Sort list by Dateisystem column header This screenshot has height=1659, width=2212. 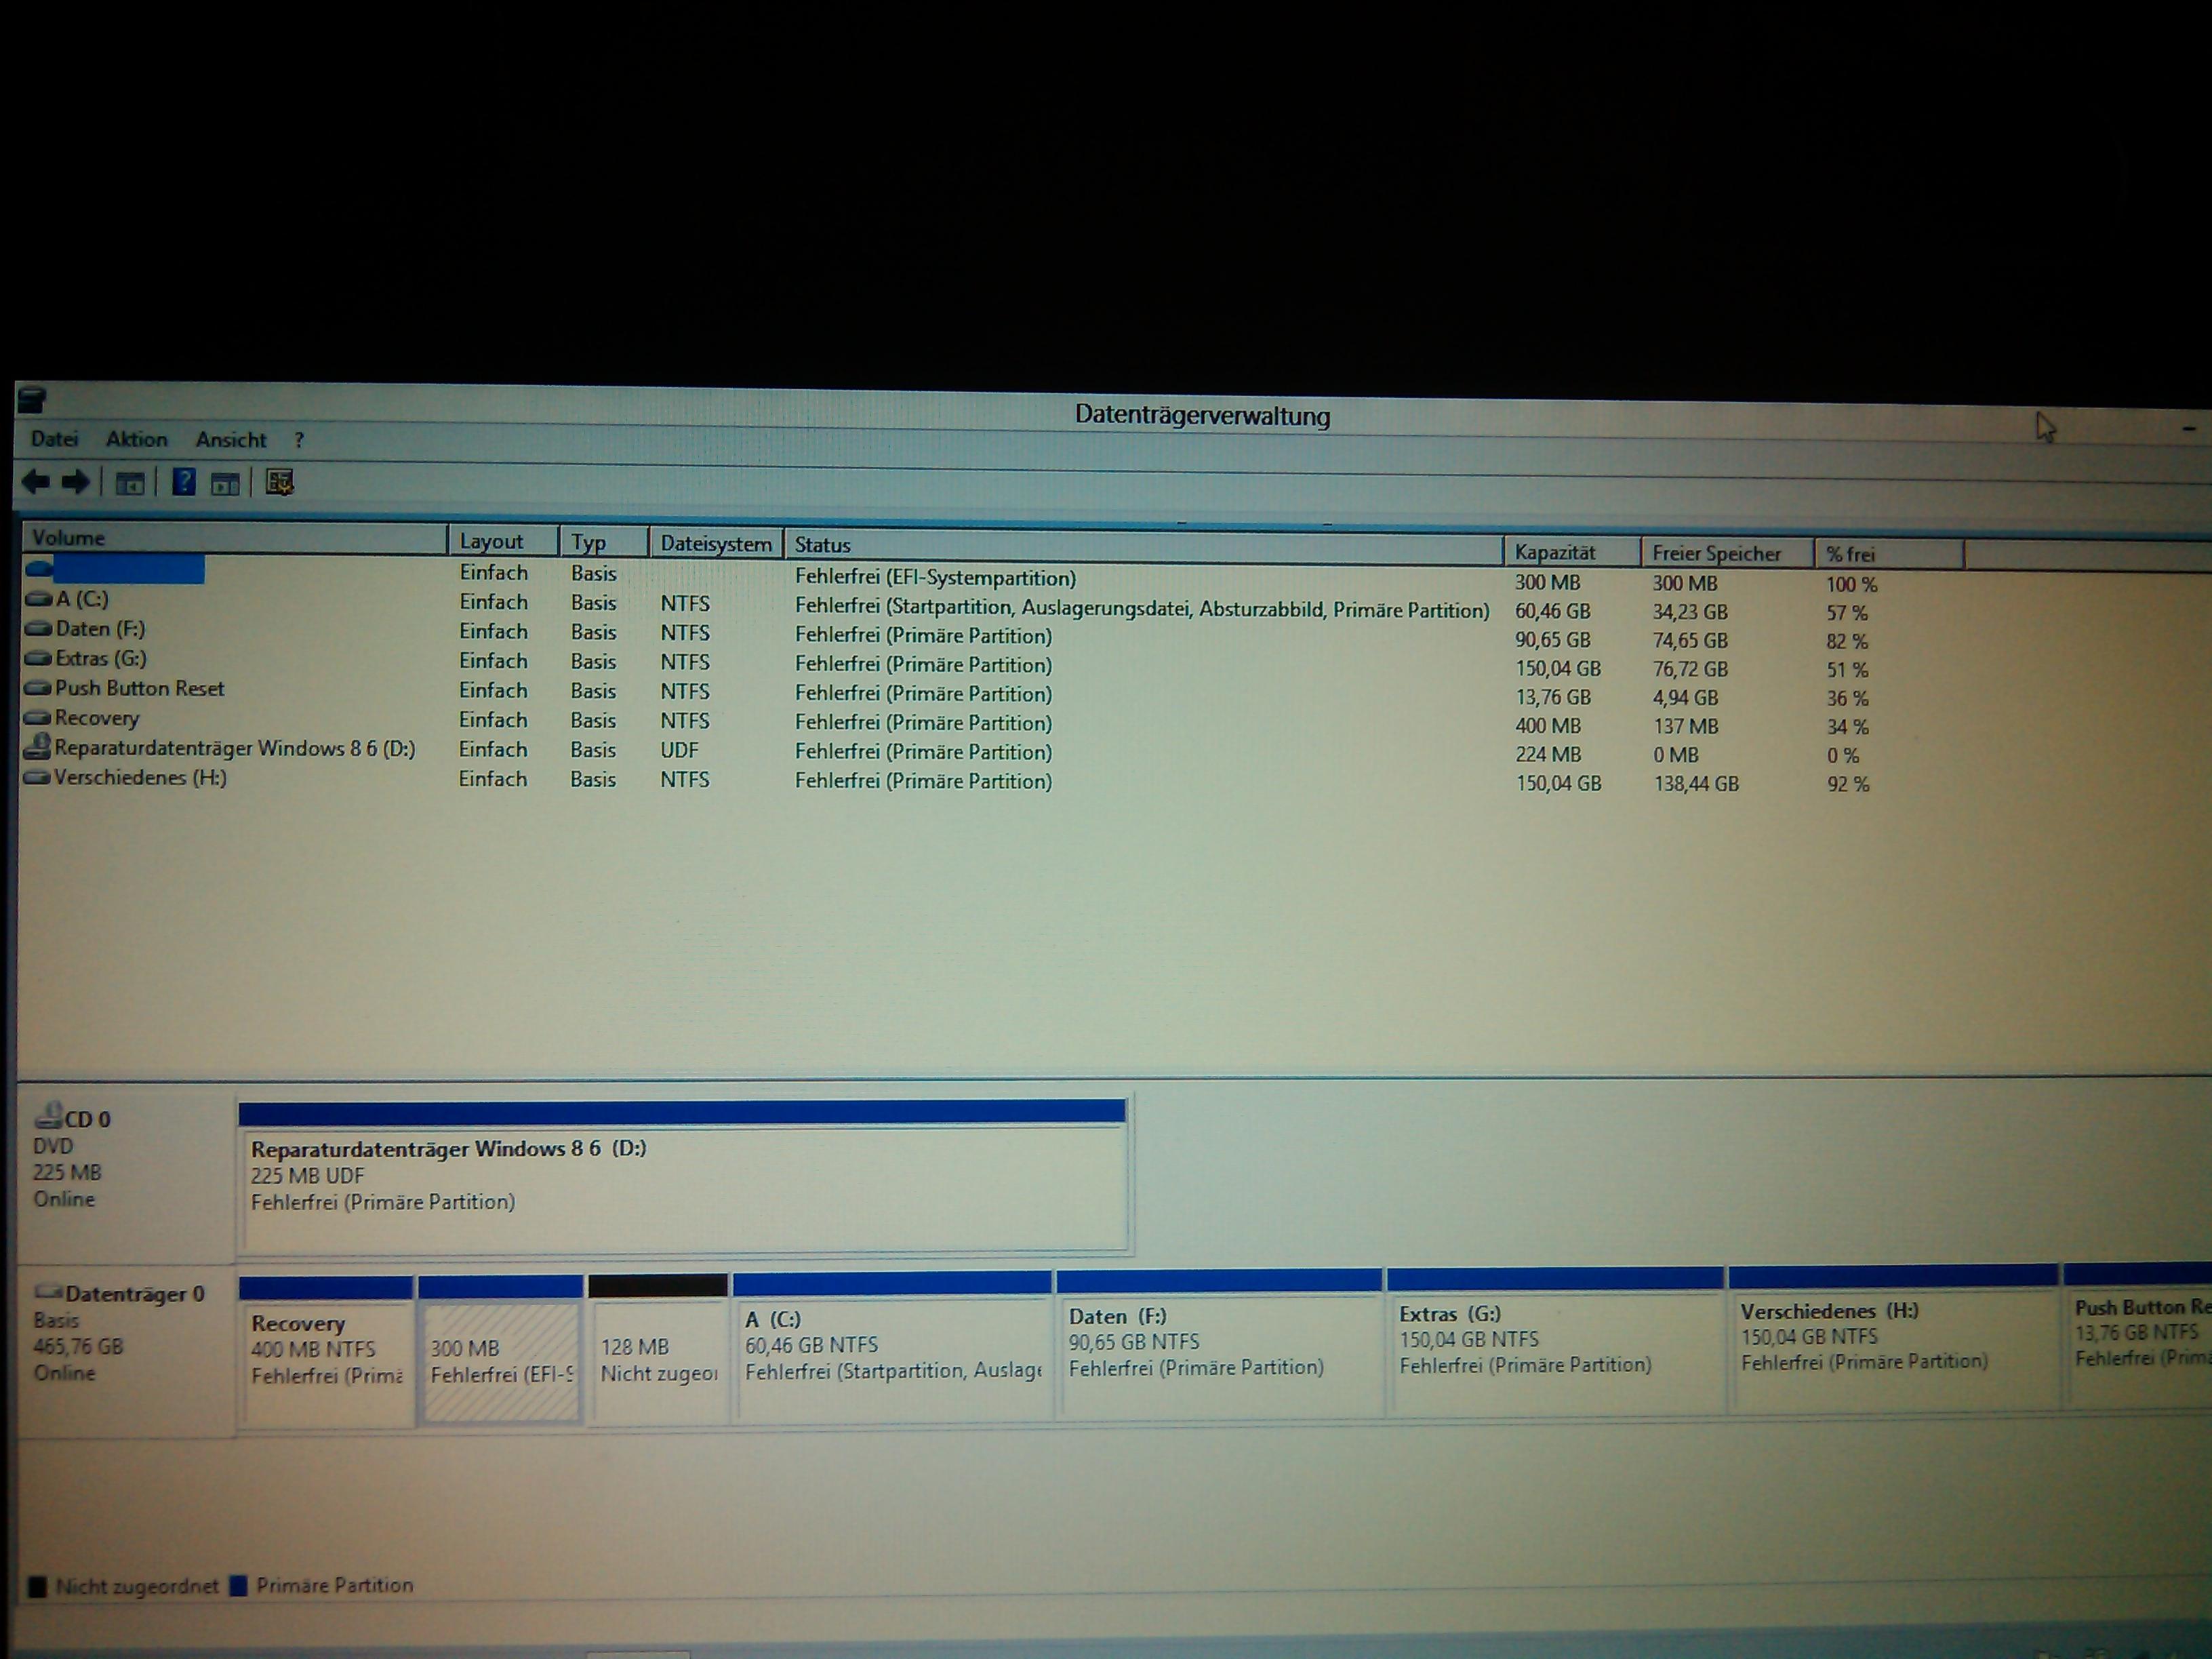715,544
